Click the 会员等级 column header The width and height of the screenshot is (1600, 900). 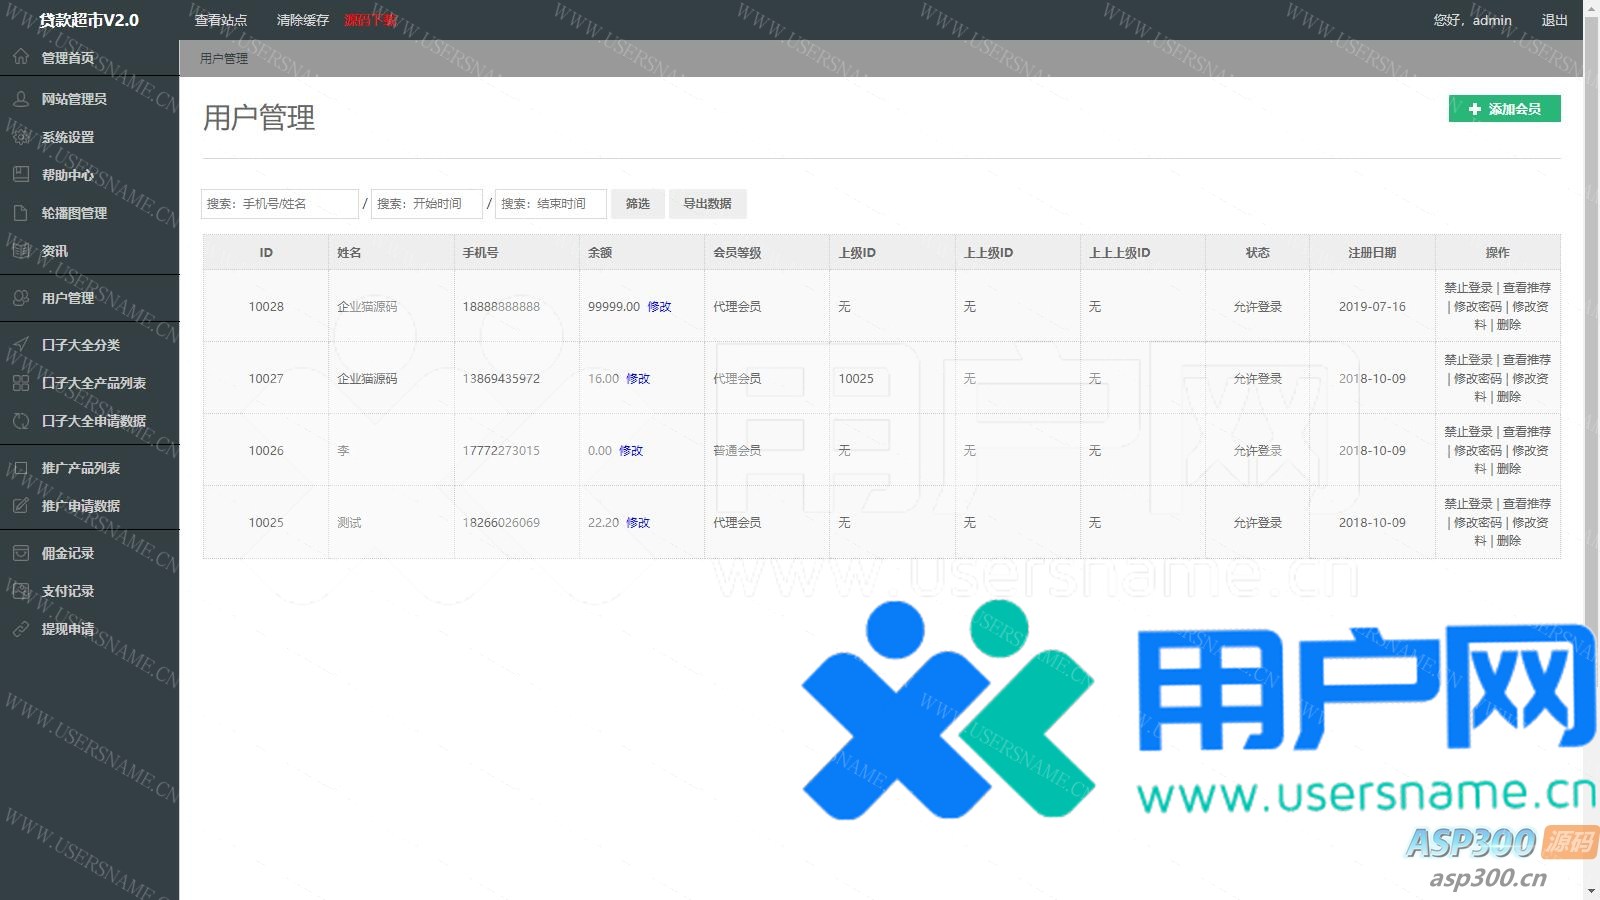(x=737, y=253)
